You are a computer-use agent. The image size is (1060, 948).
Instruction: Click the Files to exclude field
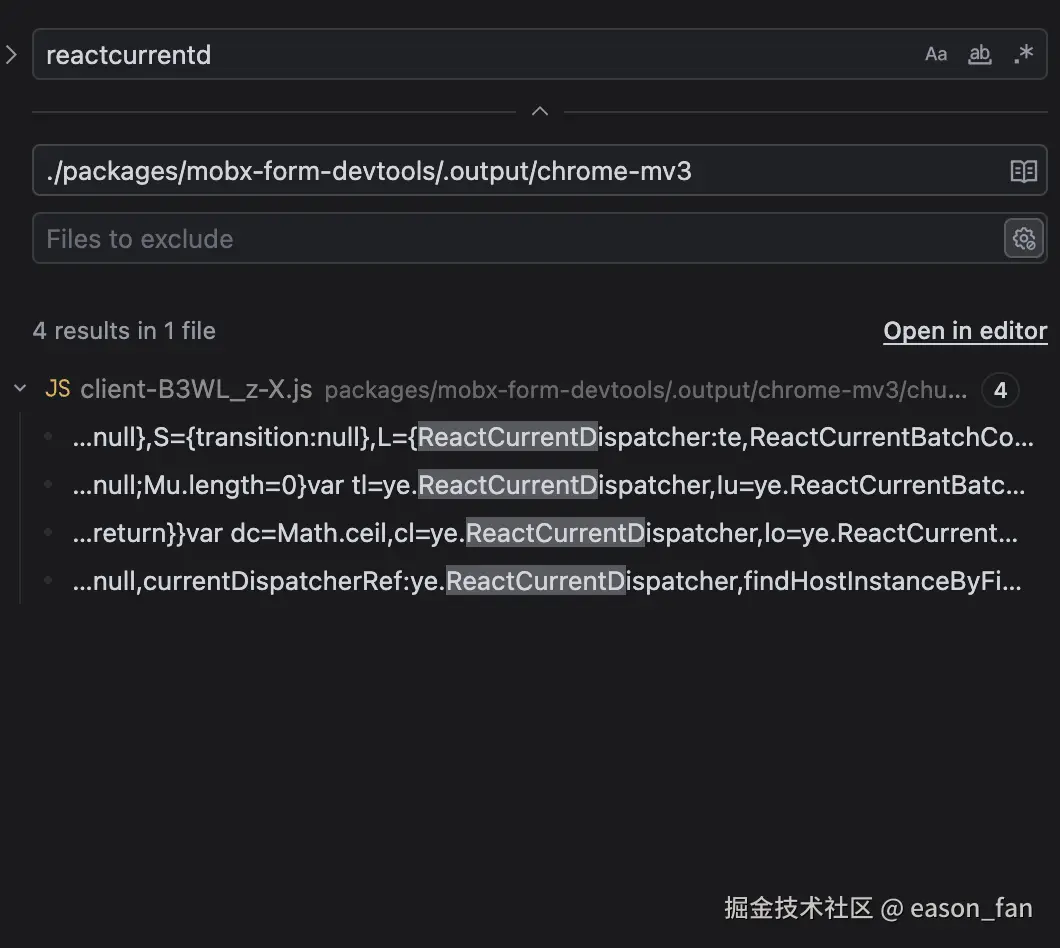tap(510, 239)
